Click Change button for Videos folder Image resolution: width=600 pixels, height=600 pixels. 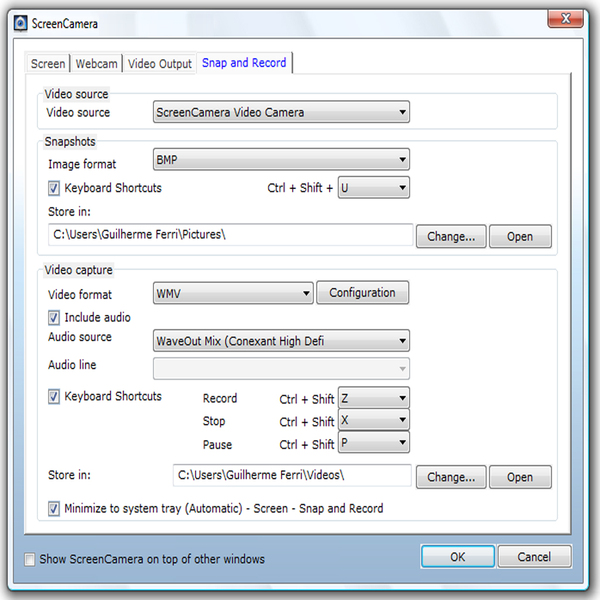(451, 477)
